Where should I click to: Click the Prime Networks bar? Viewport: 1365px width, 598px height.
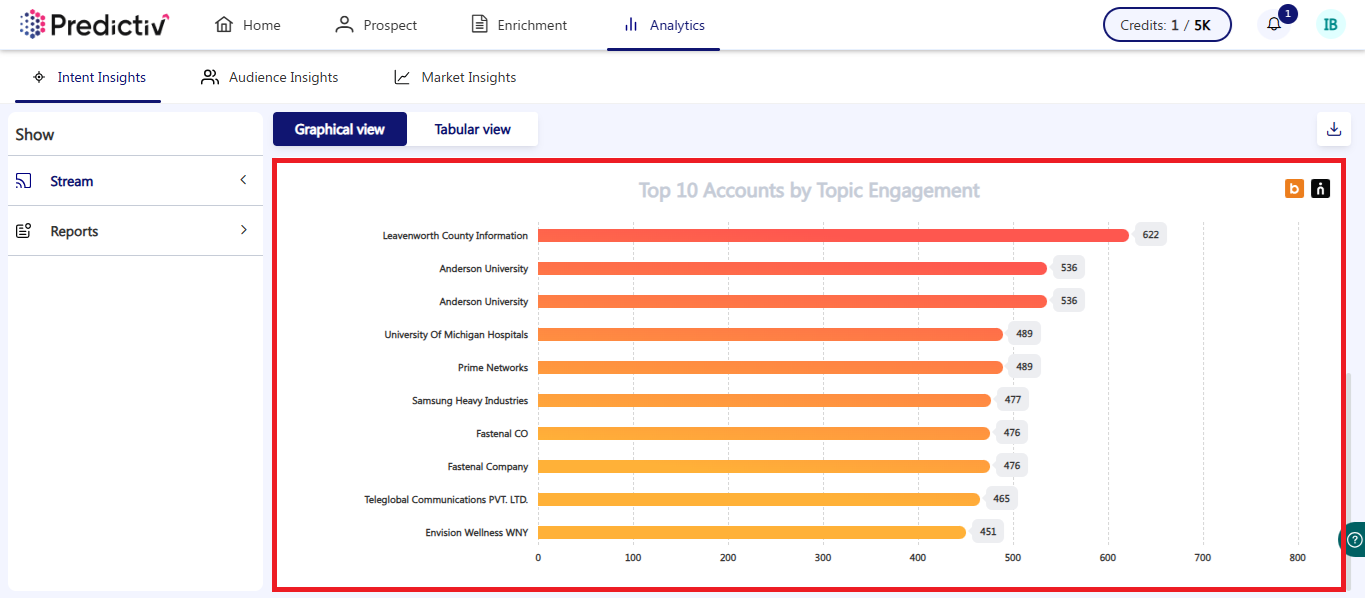770,367
